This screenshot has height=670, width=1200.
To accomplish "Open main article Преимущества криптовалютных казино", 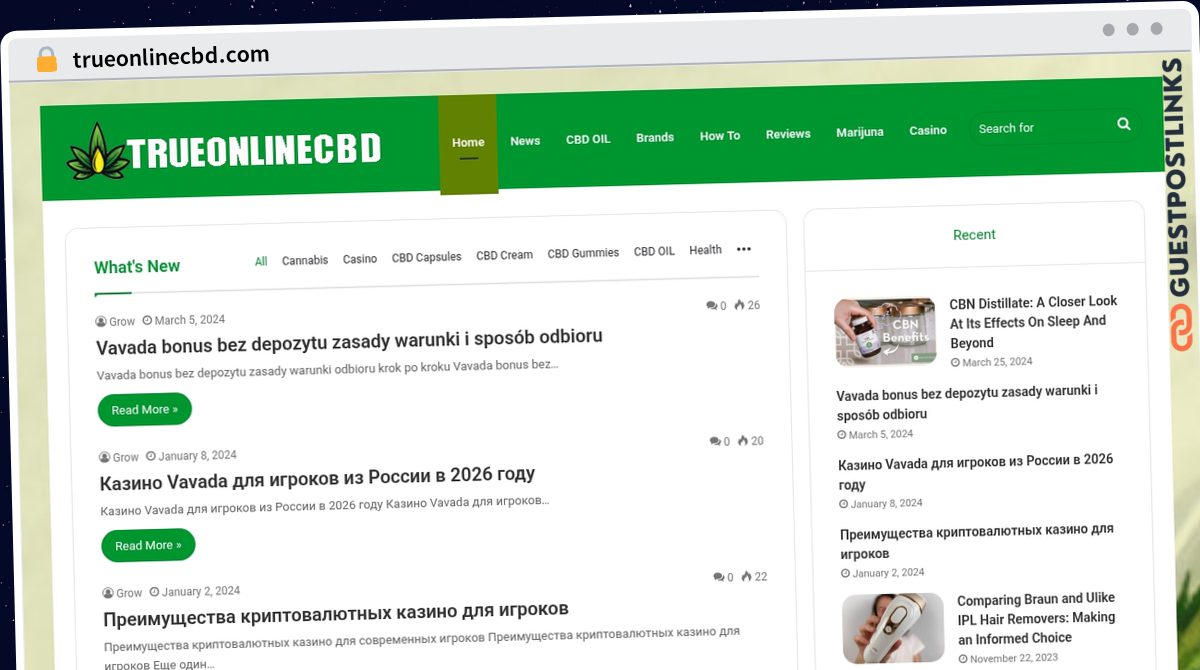I will (x=336, y=613).
